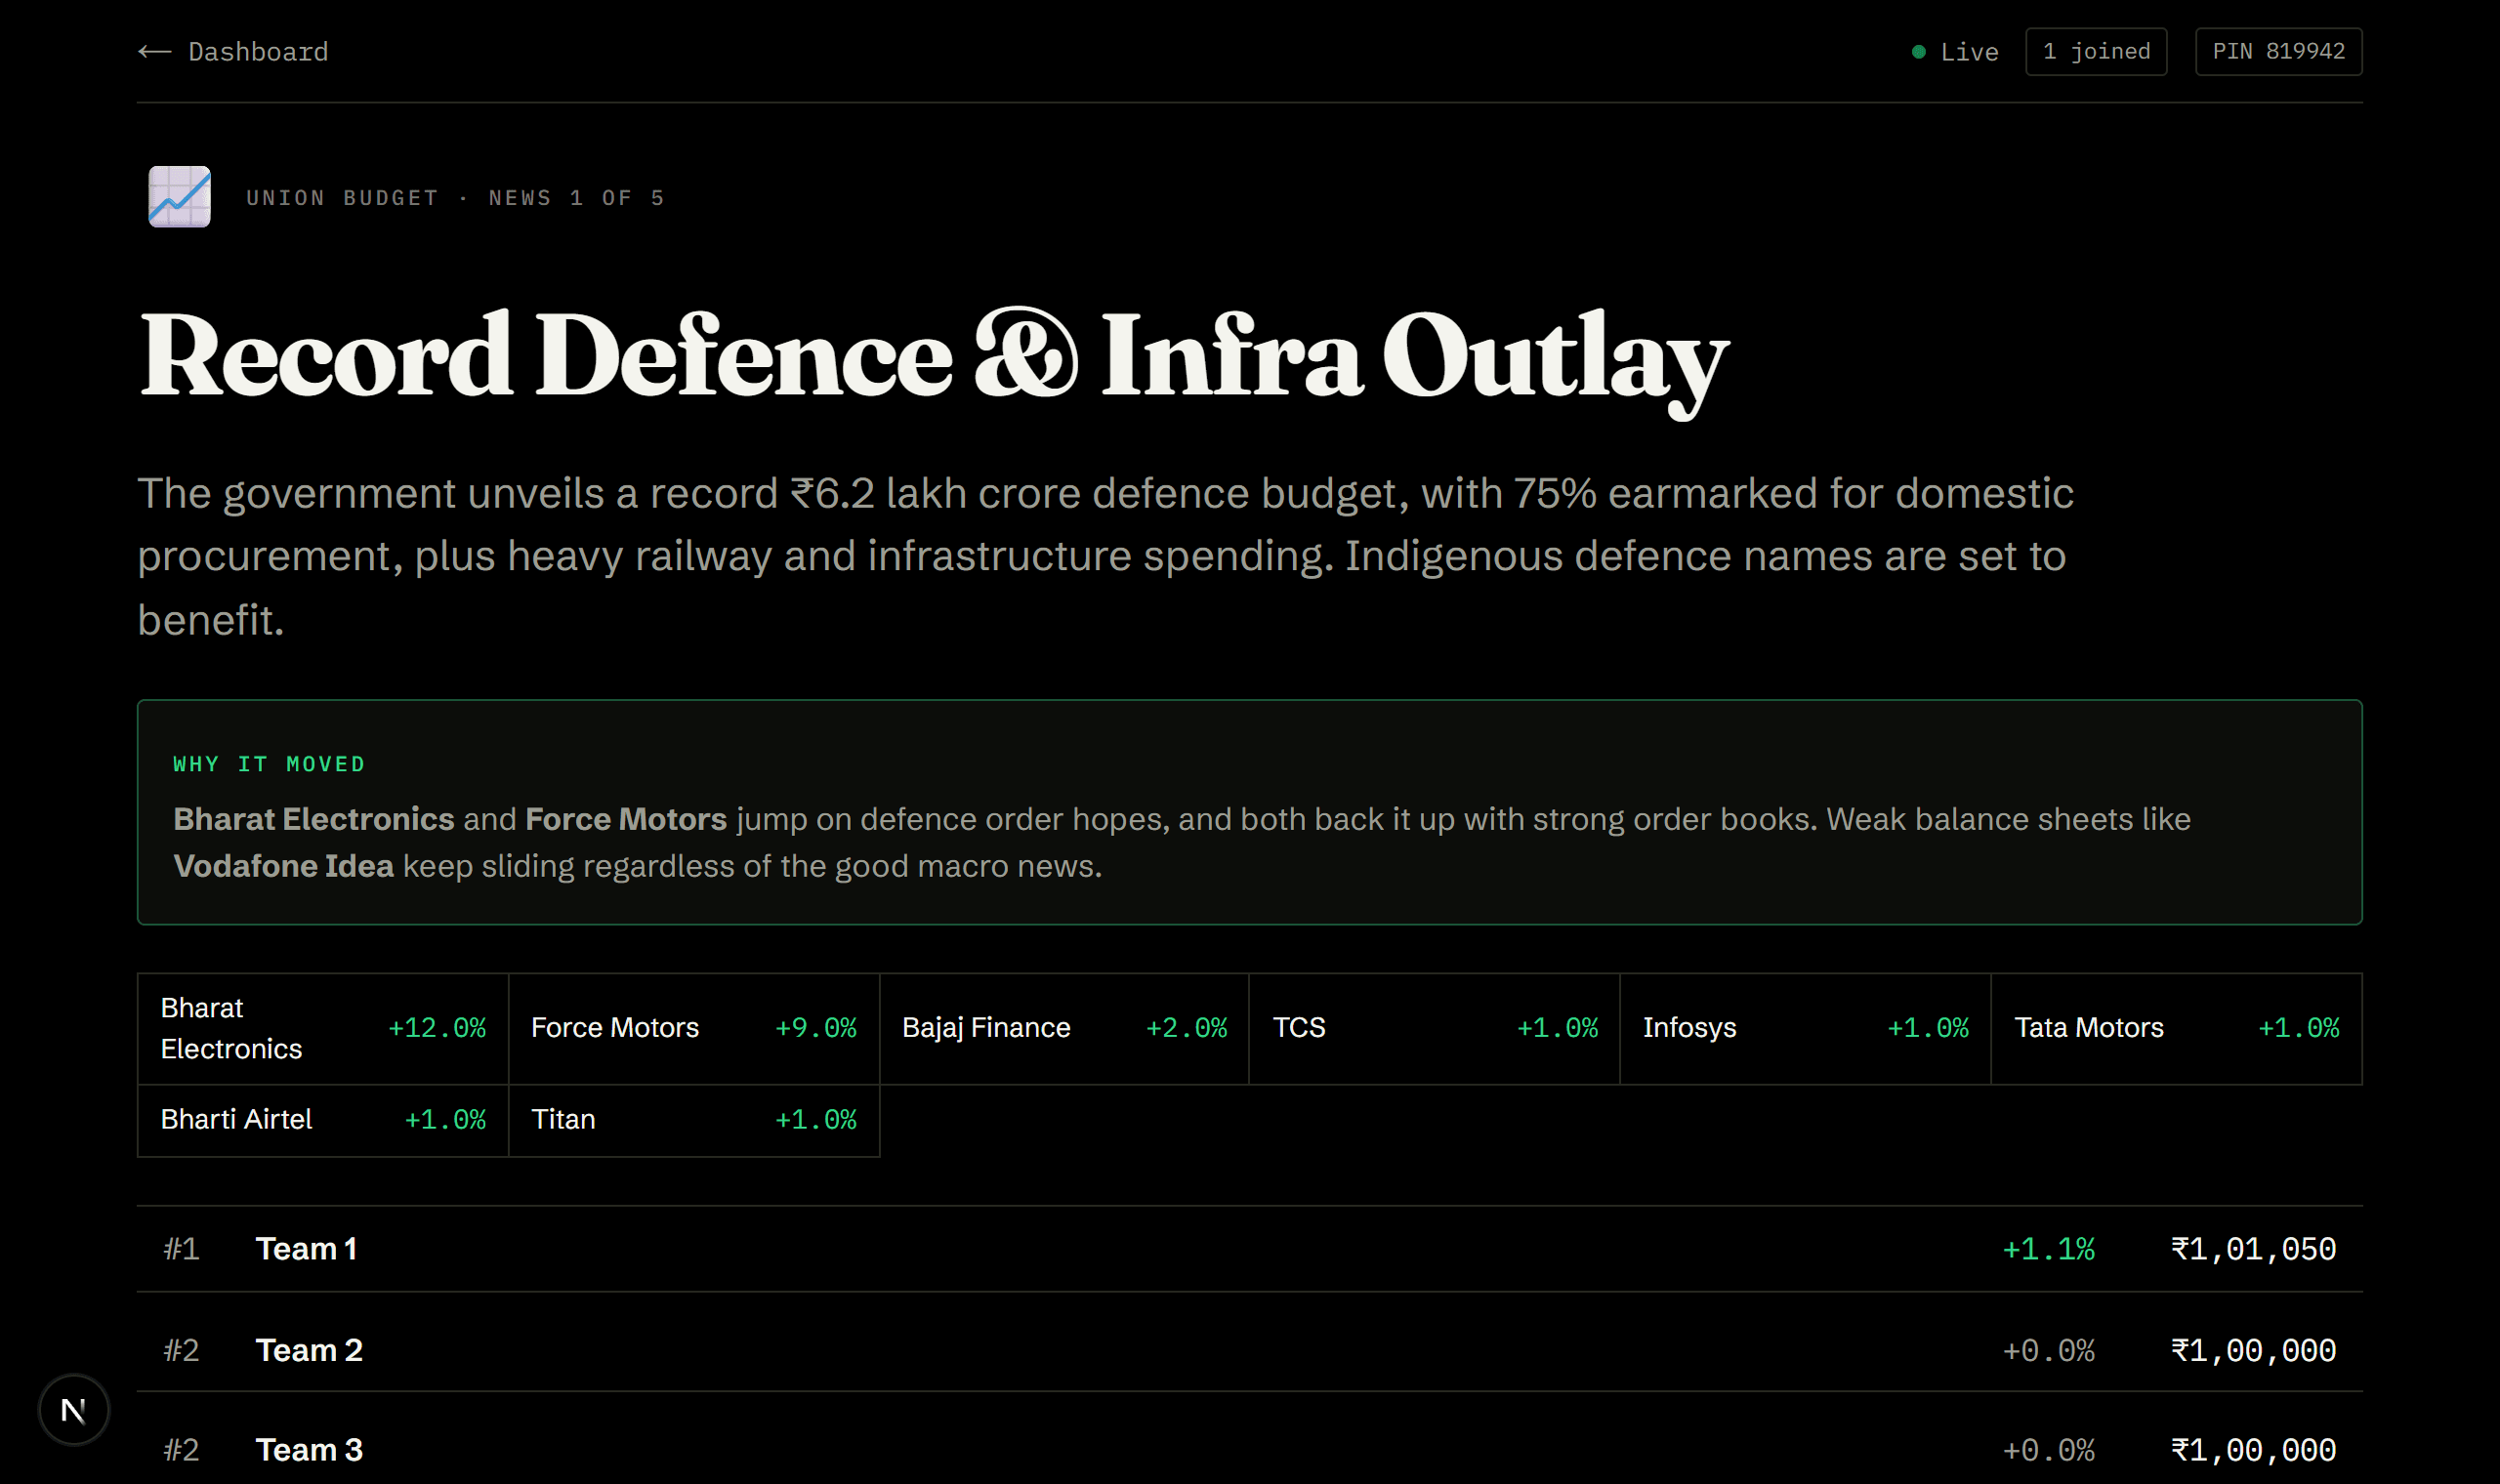Click the back arrow icon beside Dashboard

click(155, 52)
